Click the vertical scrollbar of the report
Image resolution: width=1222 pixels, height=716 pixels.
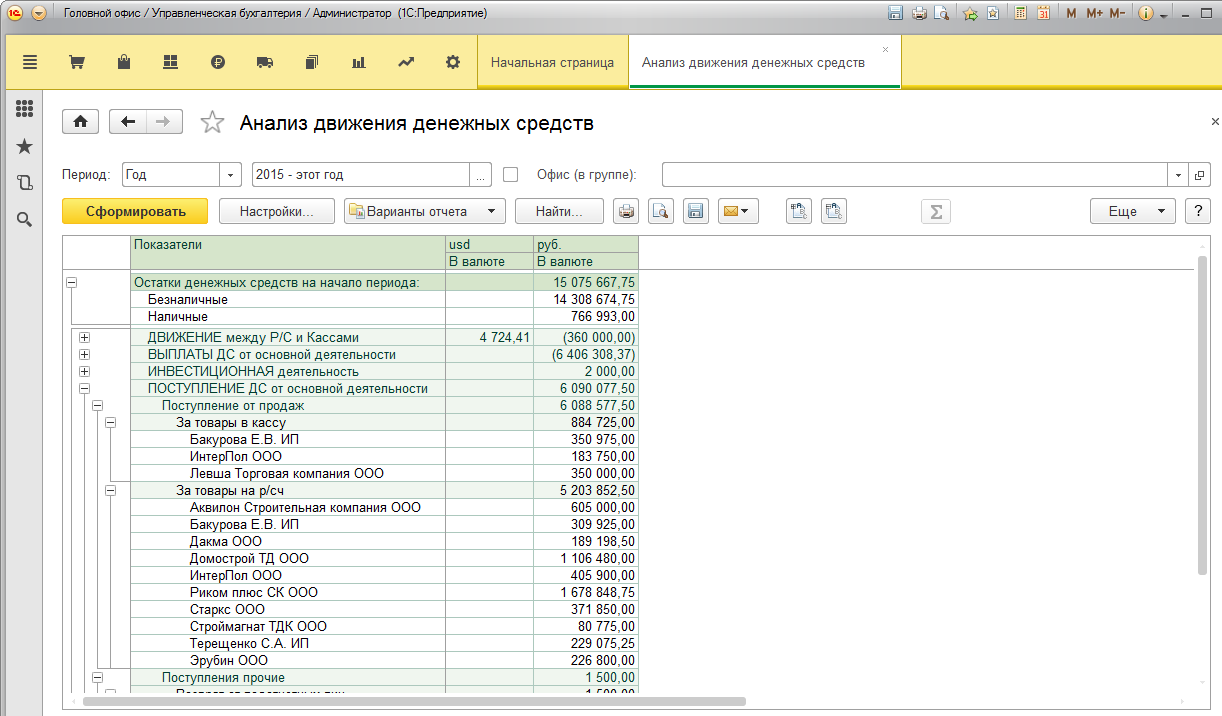[x=1202, y=416]
